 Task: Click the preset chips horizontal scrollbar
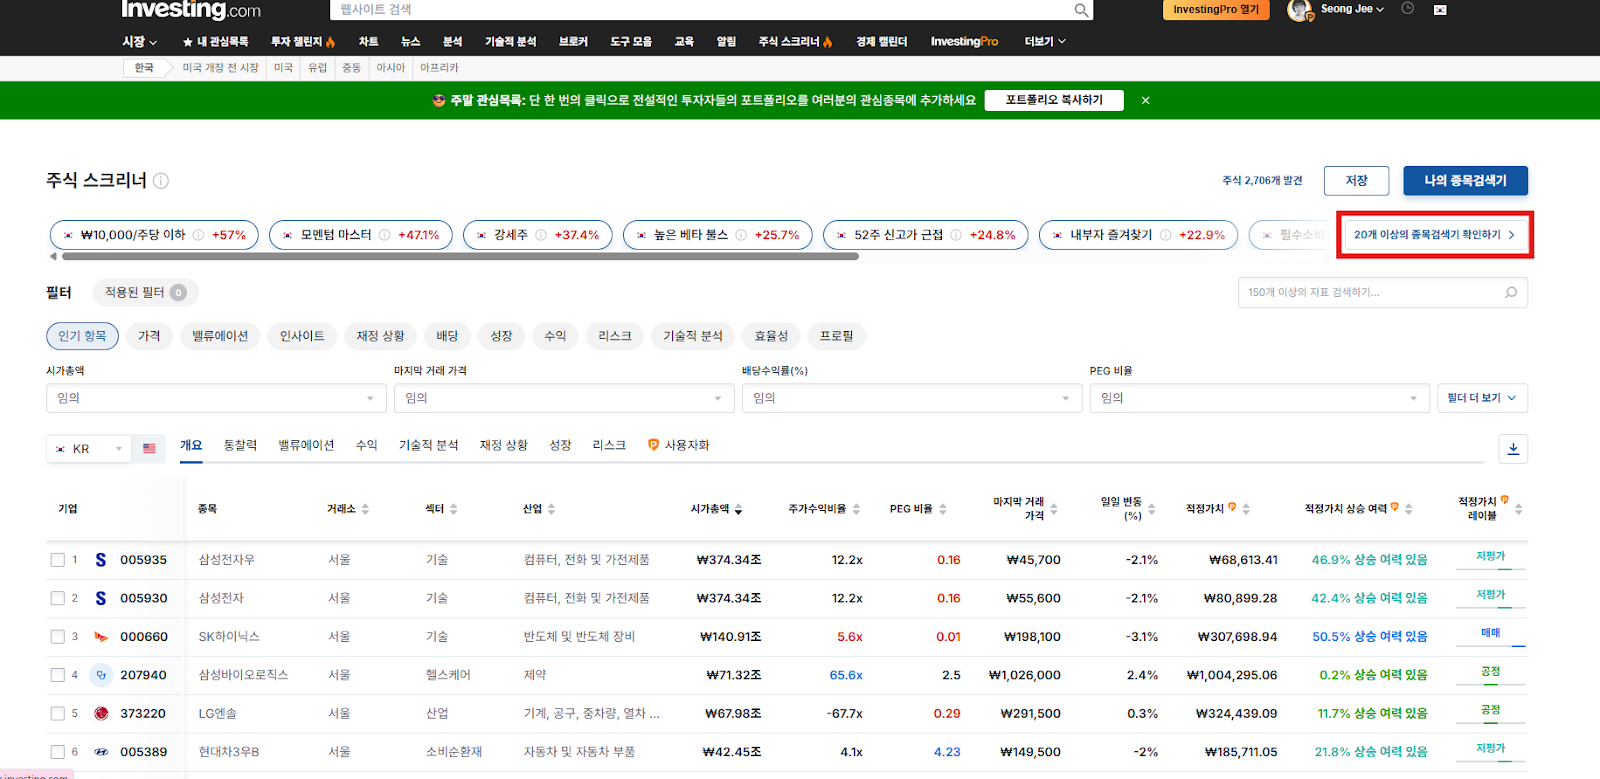tap(460, 257)
